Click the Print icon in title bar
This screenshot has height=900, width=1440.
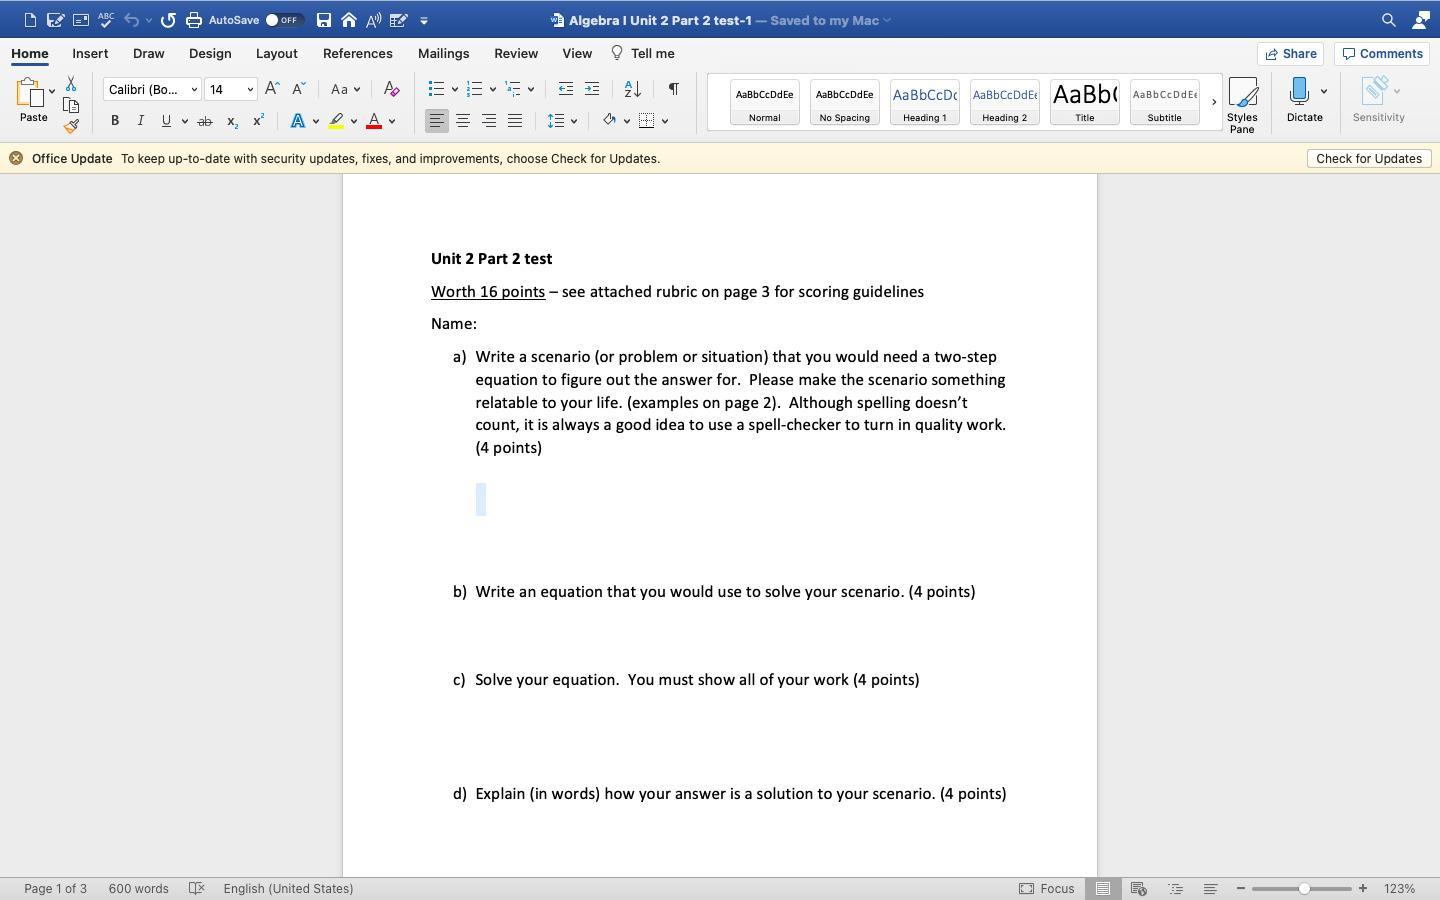(x=193, y=20)
